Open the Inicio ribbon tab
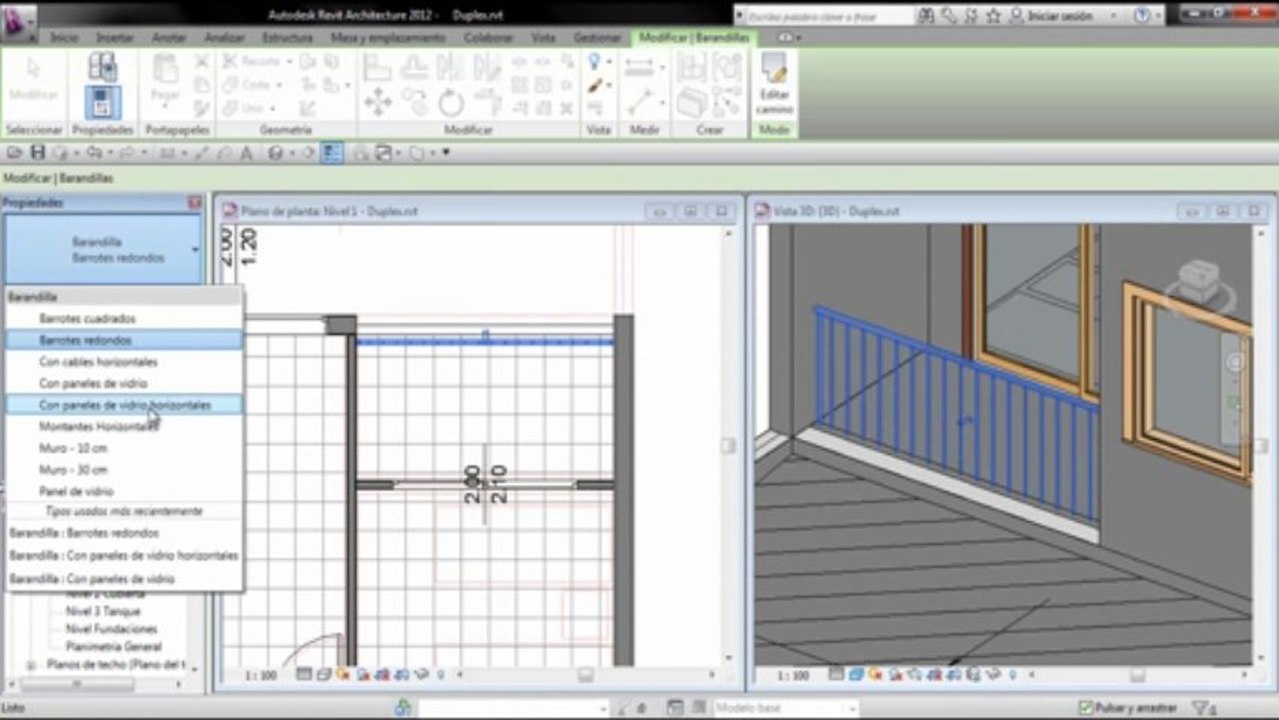 [64, 37]
